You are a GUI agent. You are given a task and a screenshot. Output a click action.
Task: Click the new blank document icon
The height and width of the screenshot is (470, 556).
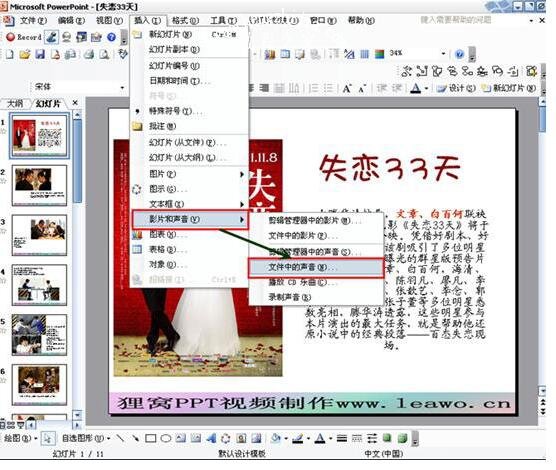pyautogui.click(x=10, y=54)
